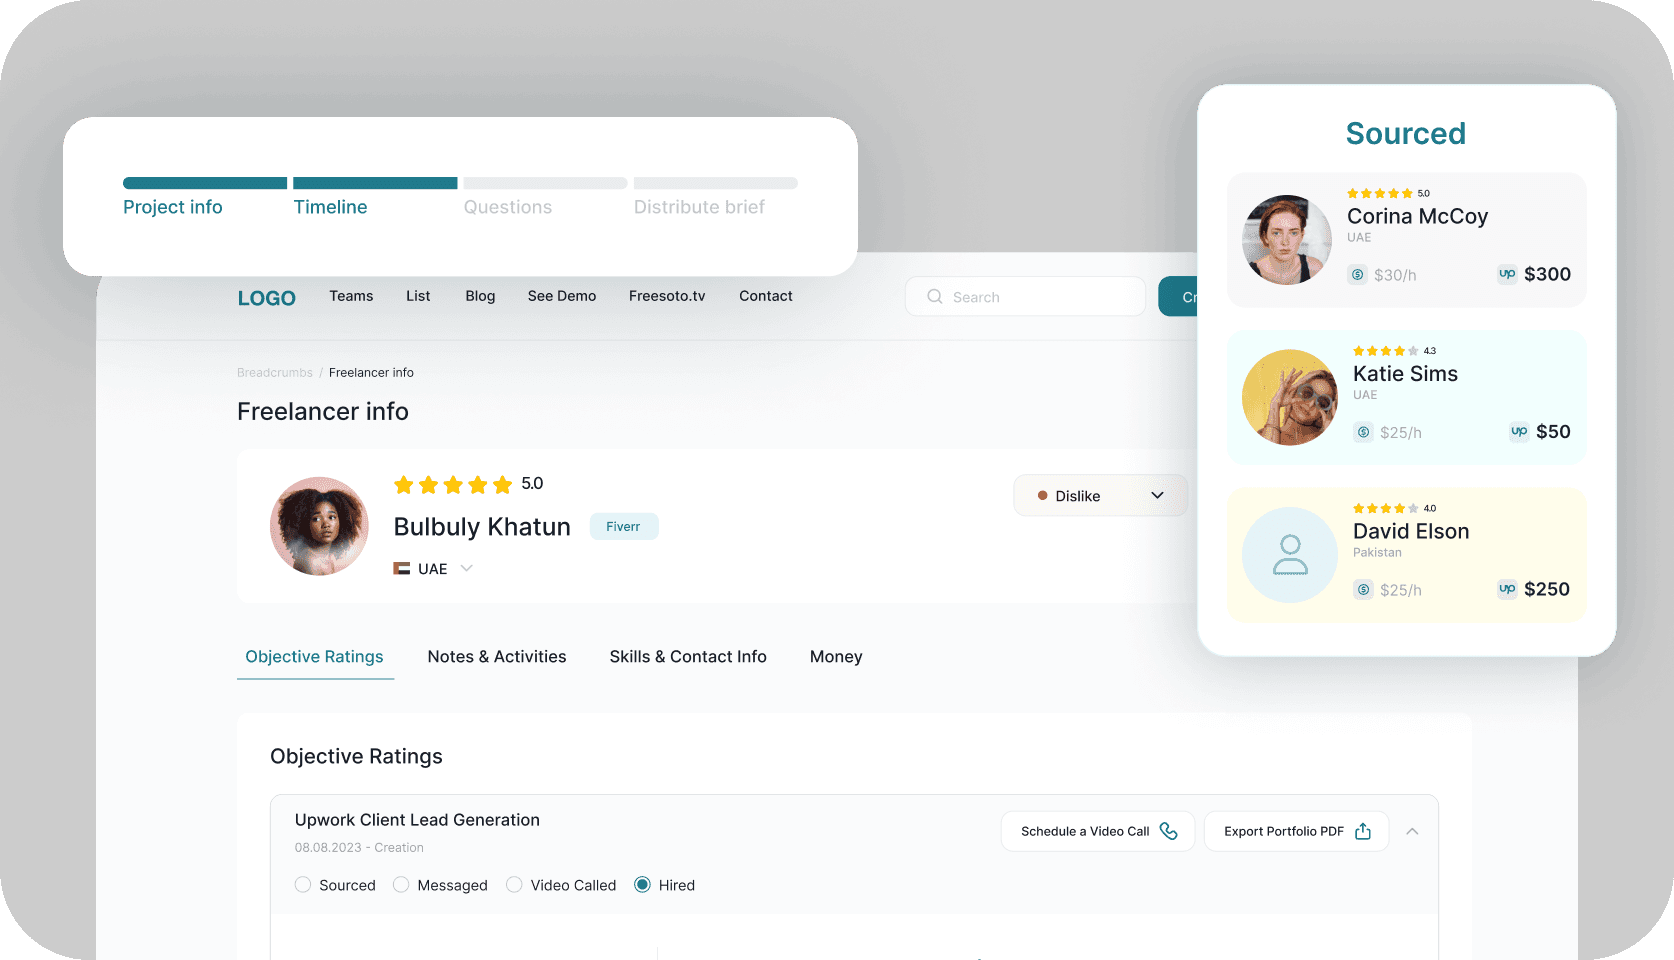
Task: Switch to the Money tab
Action: [x=836, y=657]
